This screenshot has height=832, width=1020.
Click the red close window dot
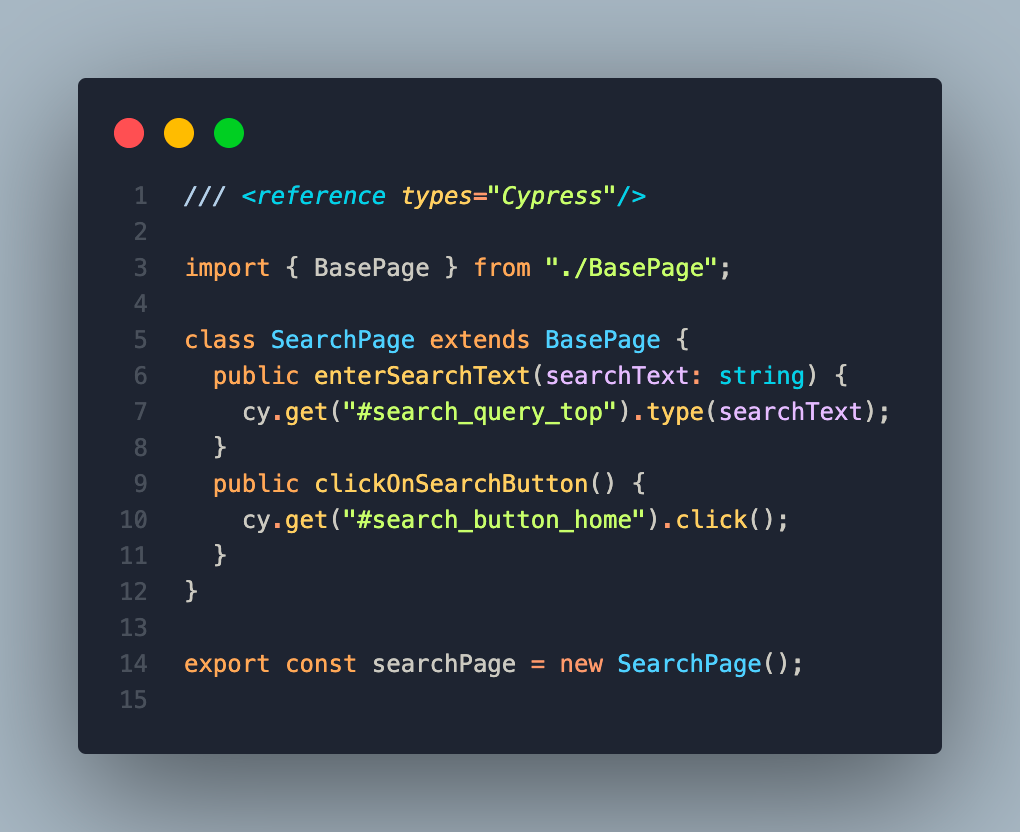(129, 133)
